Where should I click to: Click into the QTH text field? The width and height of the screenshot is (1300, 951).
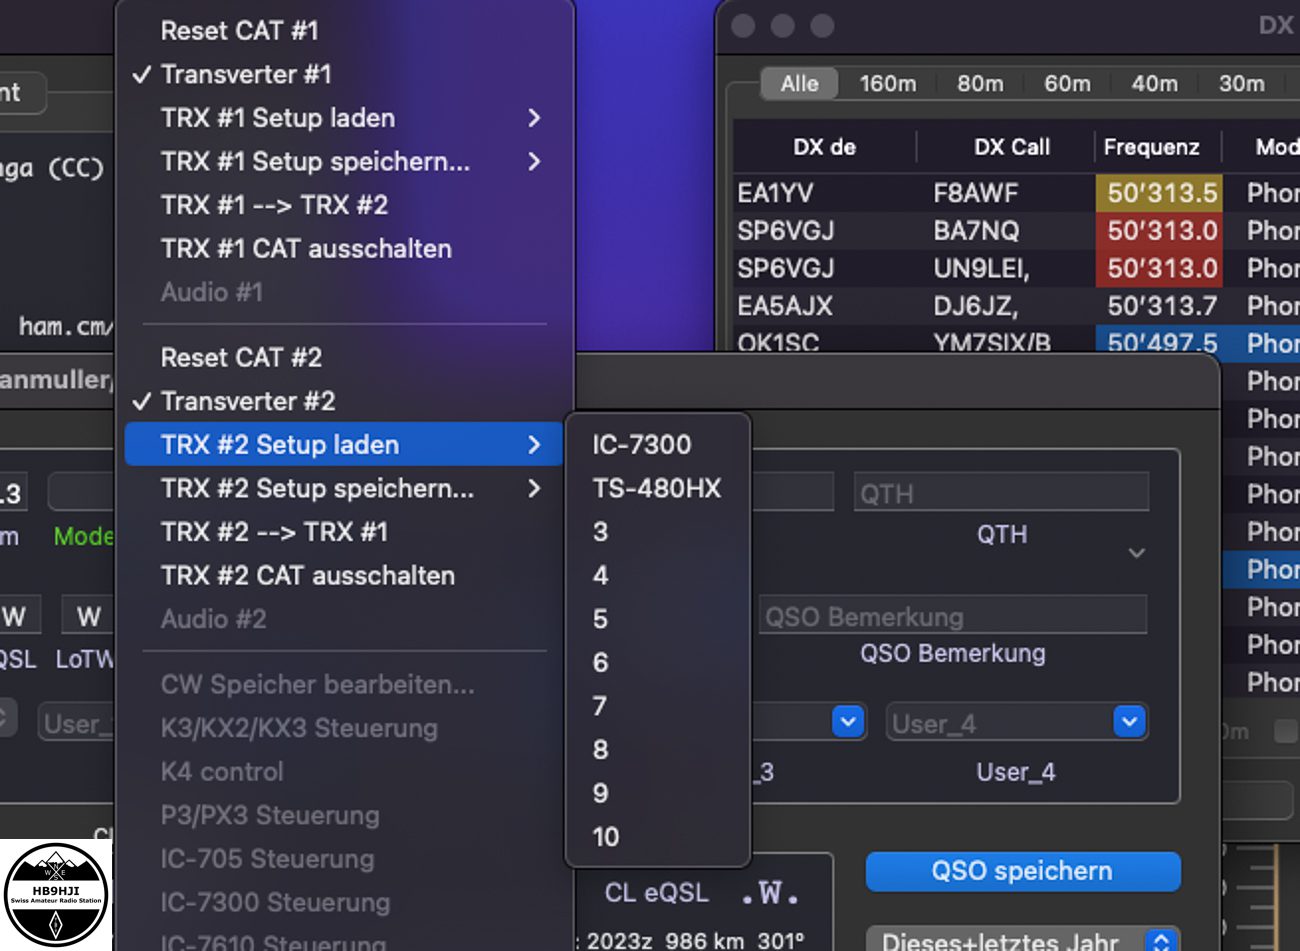1000,493
